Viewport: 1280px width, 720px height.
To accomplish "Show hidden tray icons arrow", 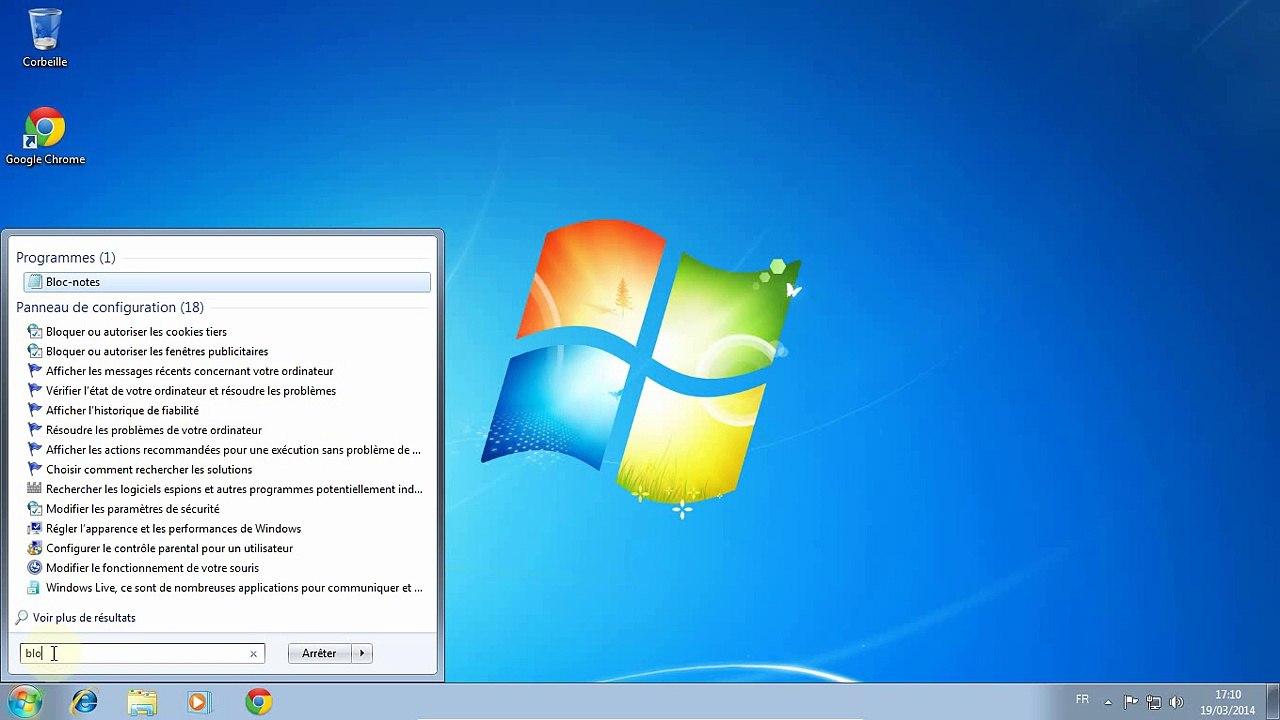I will click(x=1108, y=702).
